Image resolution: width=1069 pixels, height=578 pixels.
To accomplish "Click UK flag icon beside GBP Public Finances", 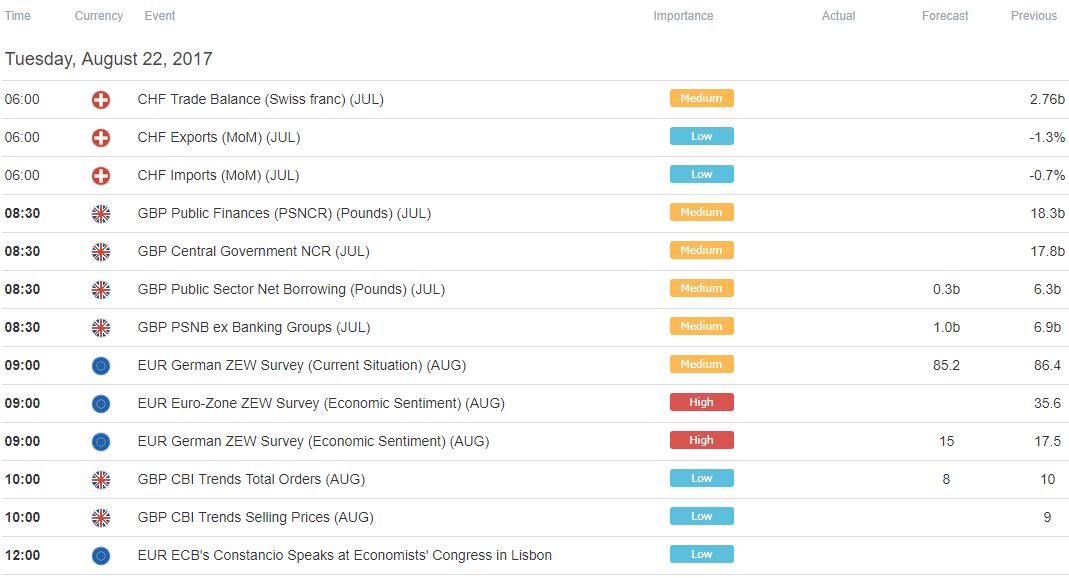I will [x=101, y=214].
